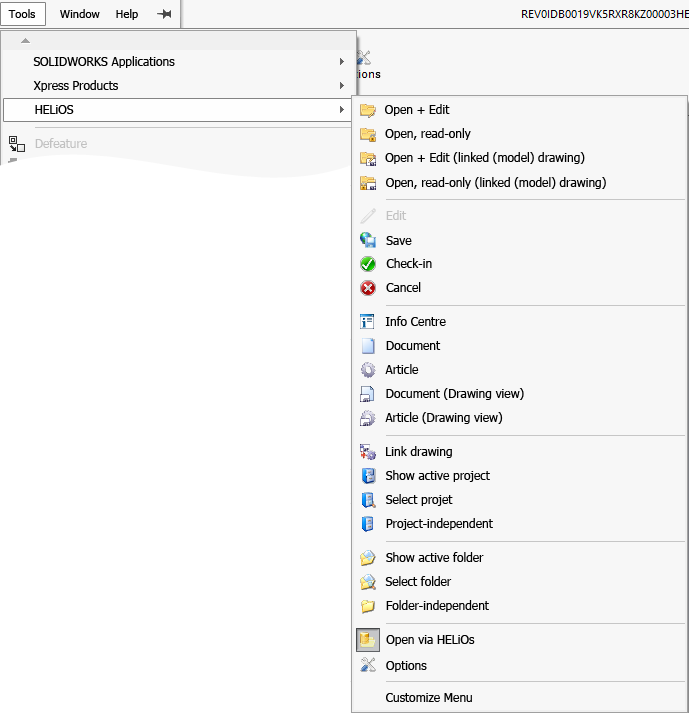689x716 pixels.
Task: Click the HELiOS Save icon
Action: (368, 240)
